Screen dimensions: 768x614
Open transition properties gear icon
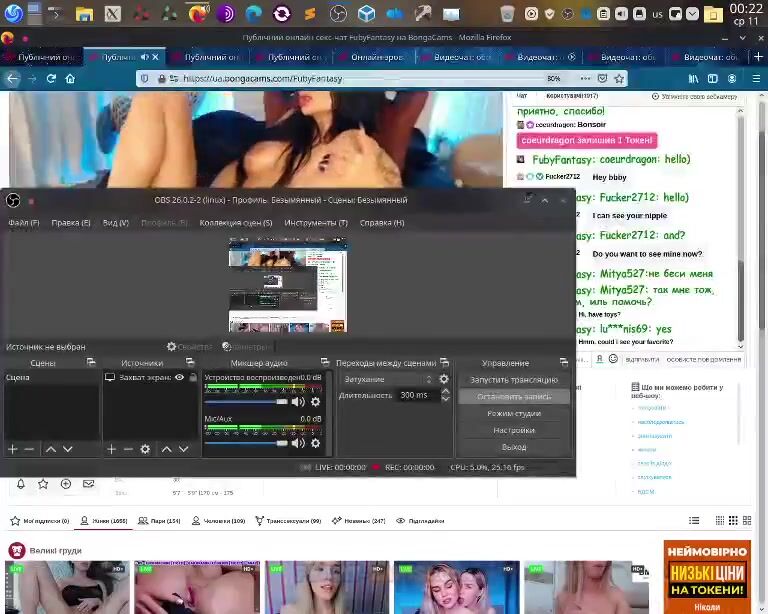tap(444, 380)
